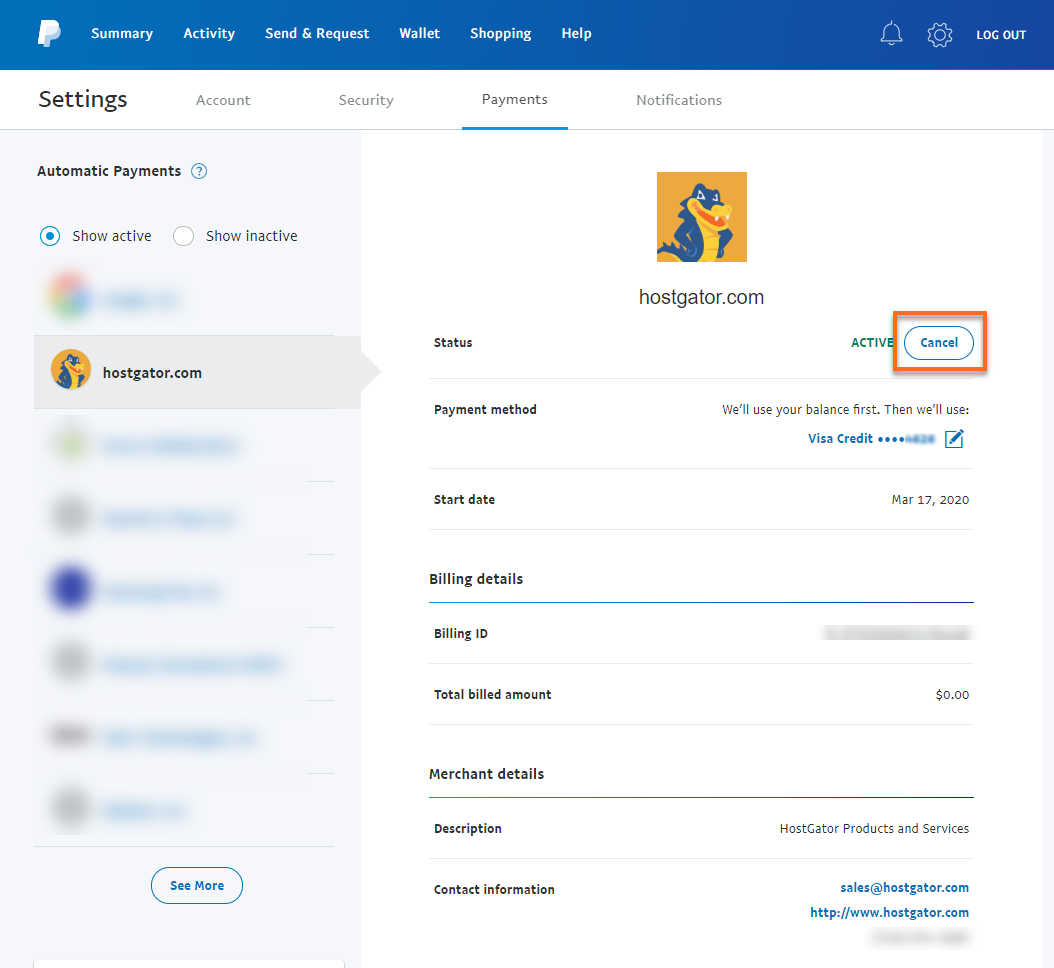Edit the payment method using the pencil icon

click(953, 438)
